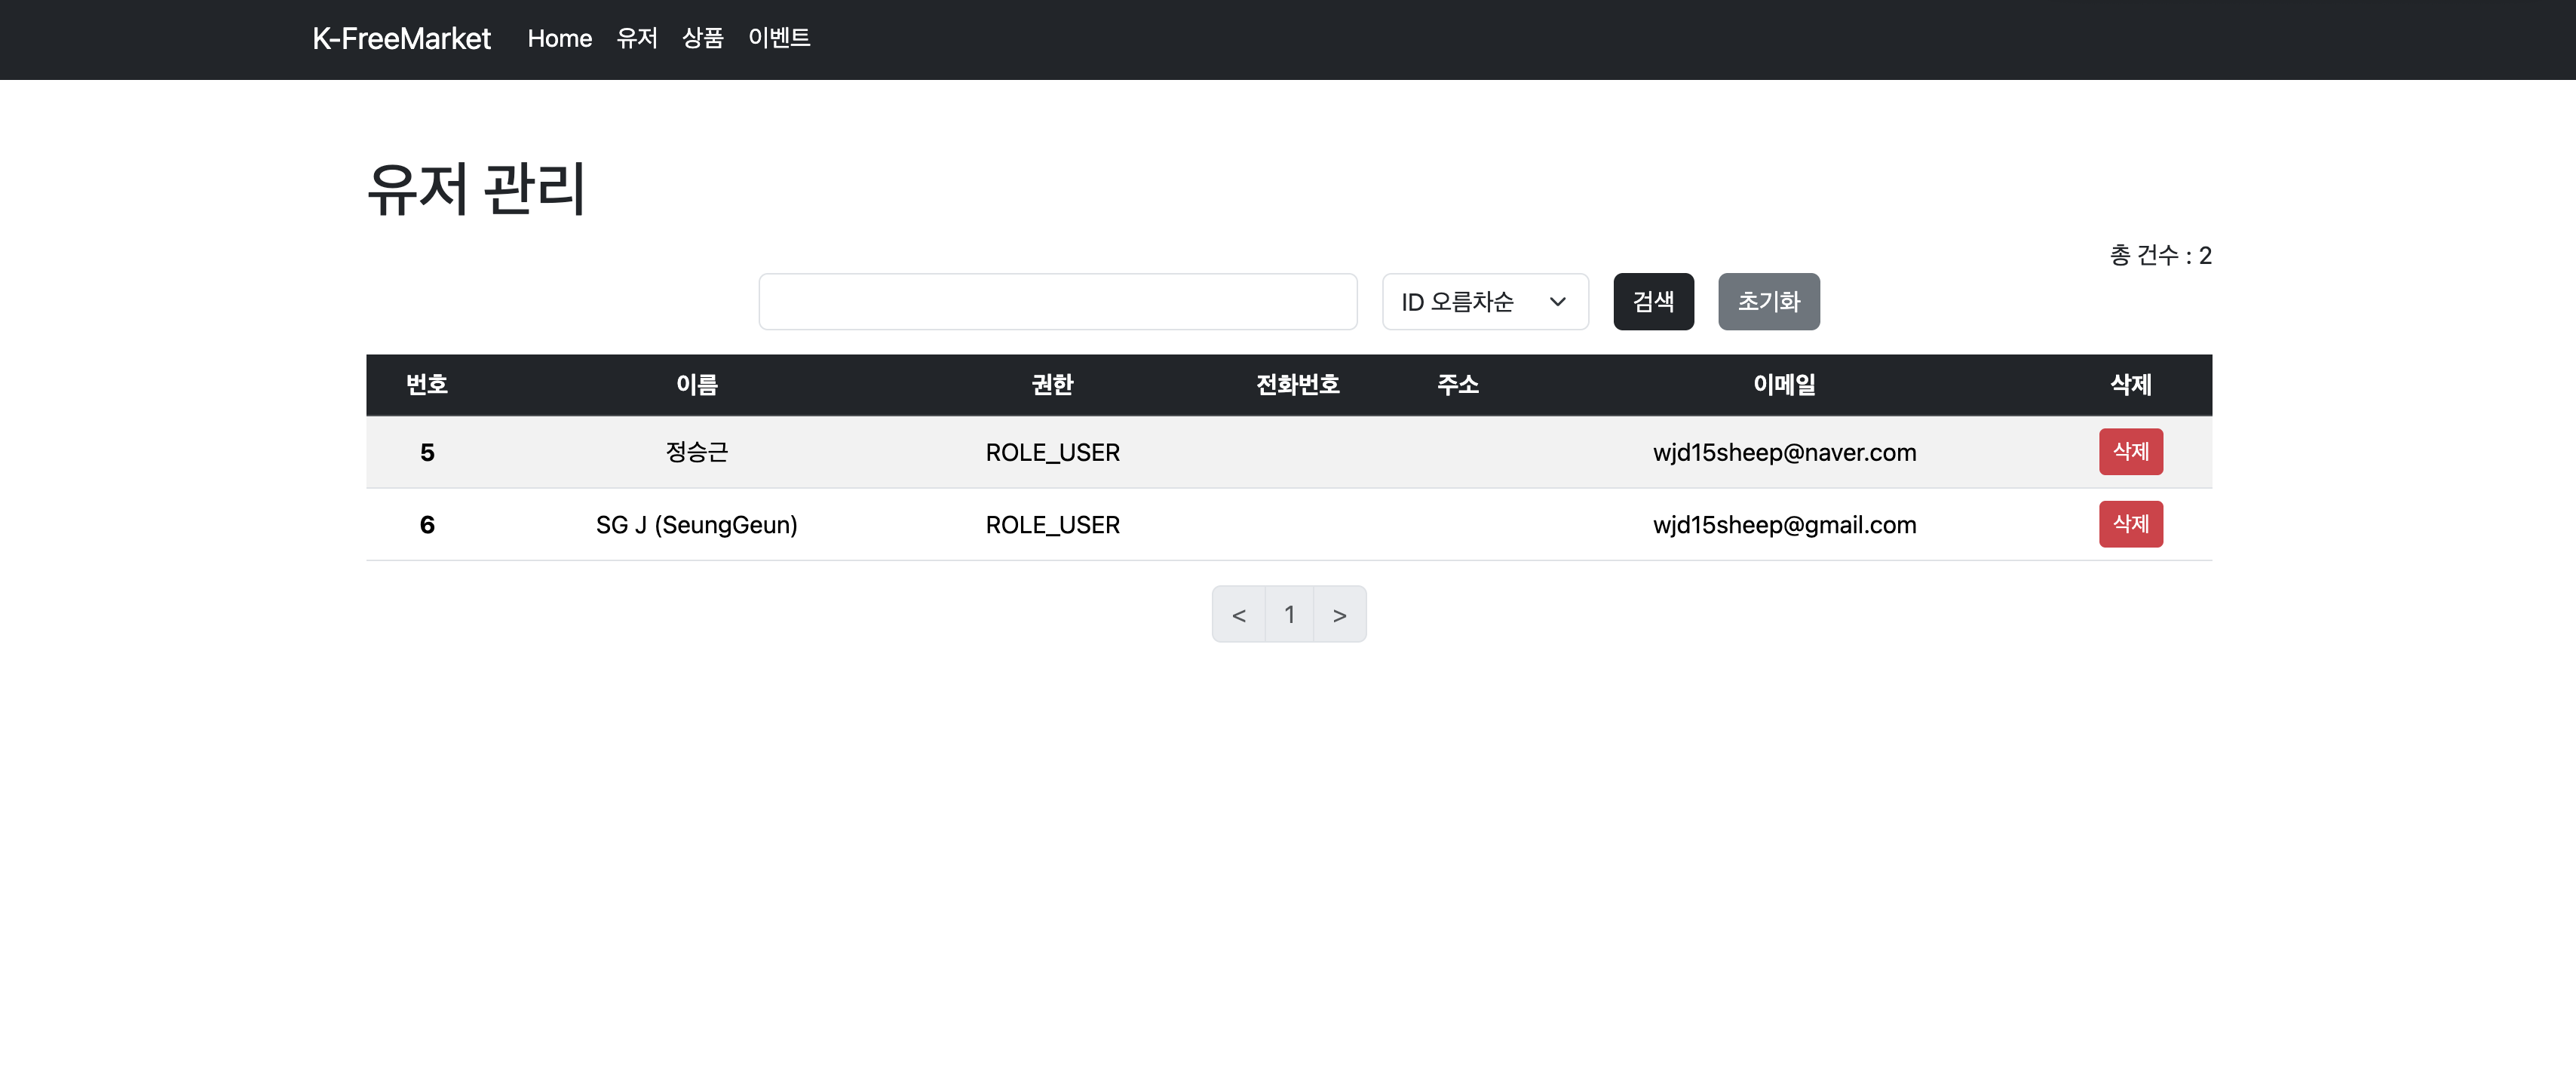Click the 번호 column header
Screen dimensions: 2576x1071
(x=427, y=385)
